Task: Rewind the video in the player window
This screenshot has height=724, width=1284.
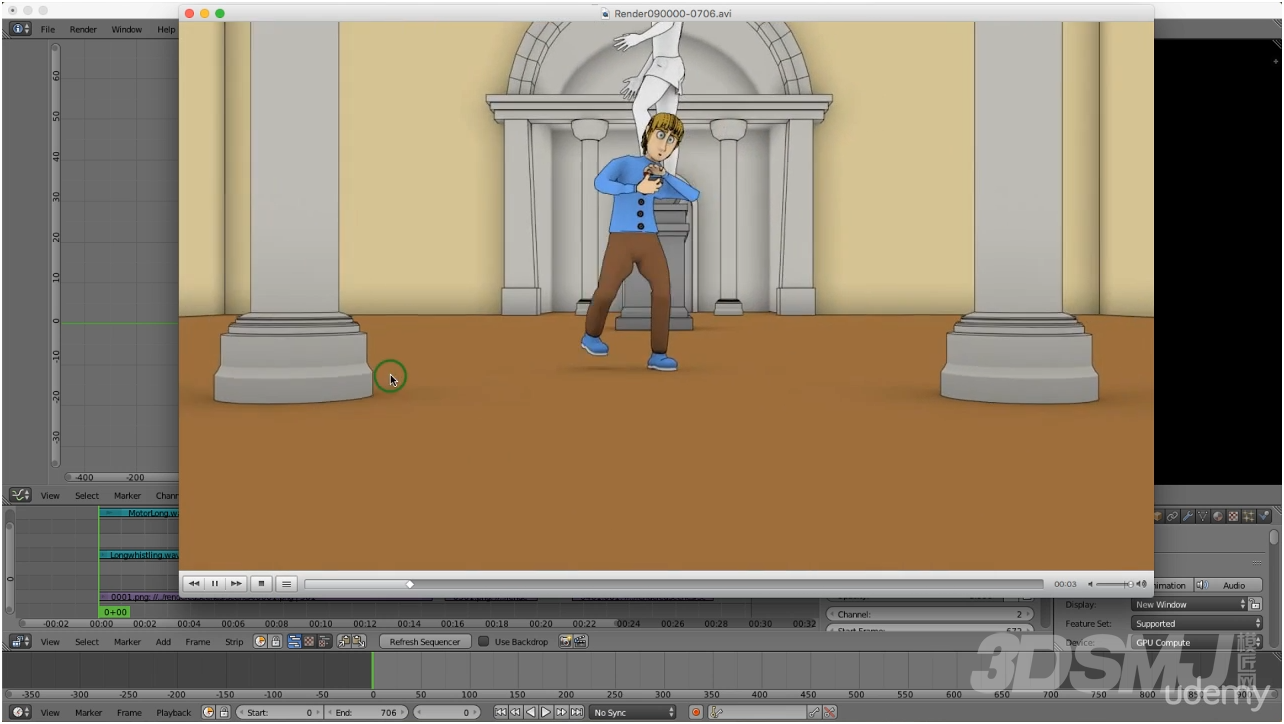Action: click(194, 584)
